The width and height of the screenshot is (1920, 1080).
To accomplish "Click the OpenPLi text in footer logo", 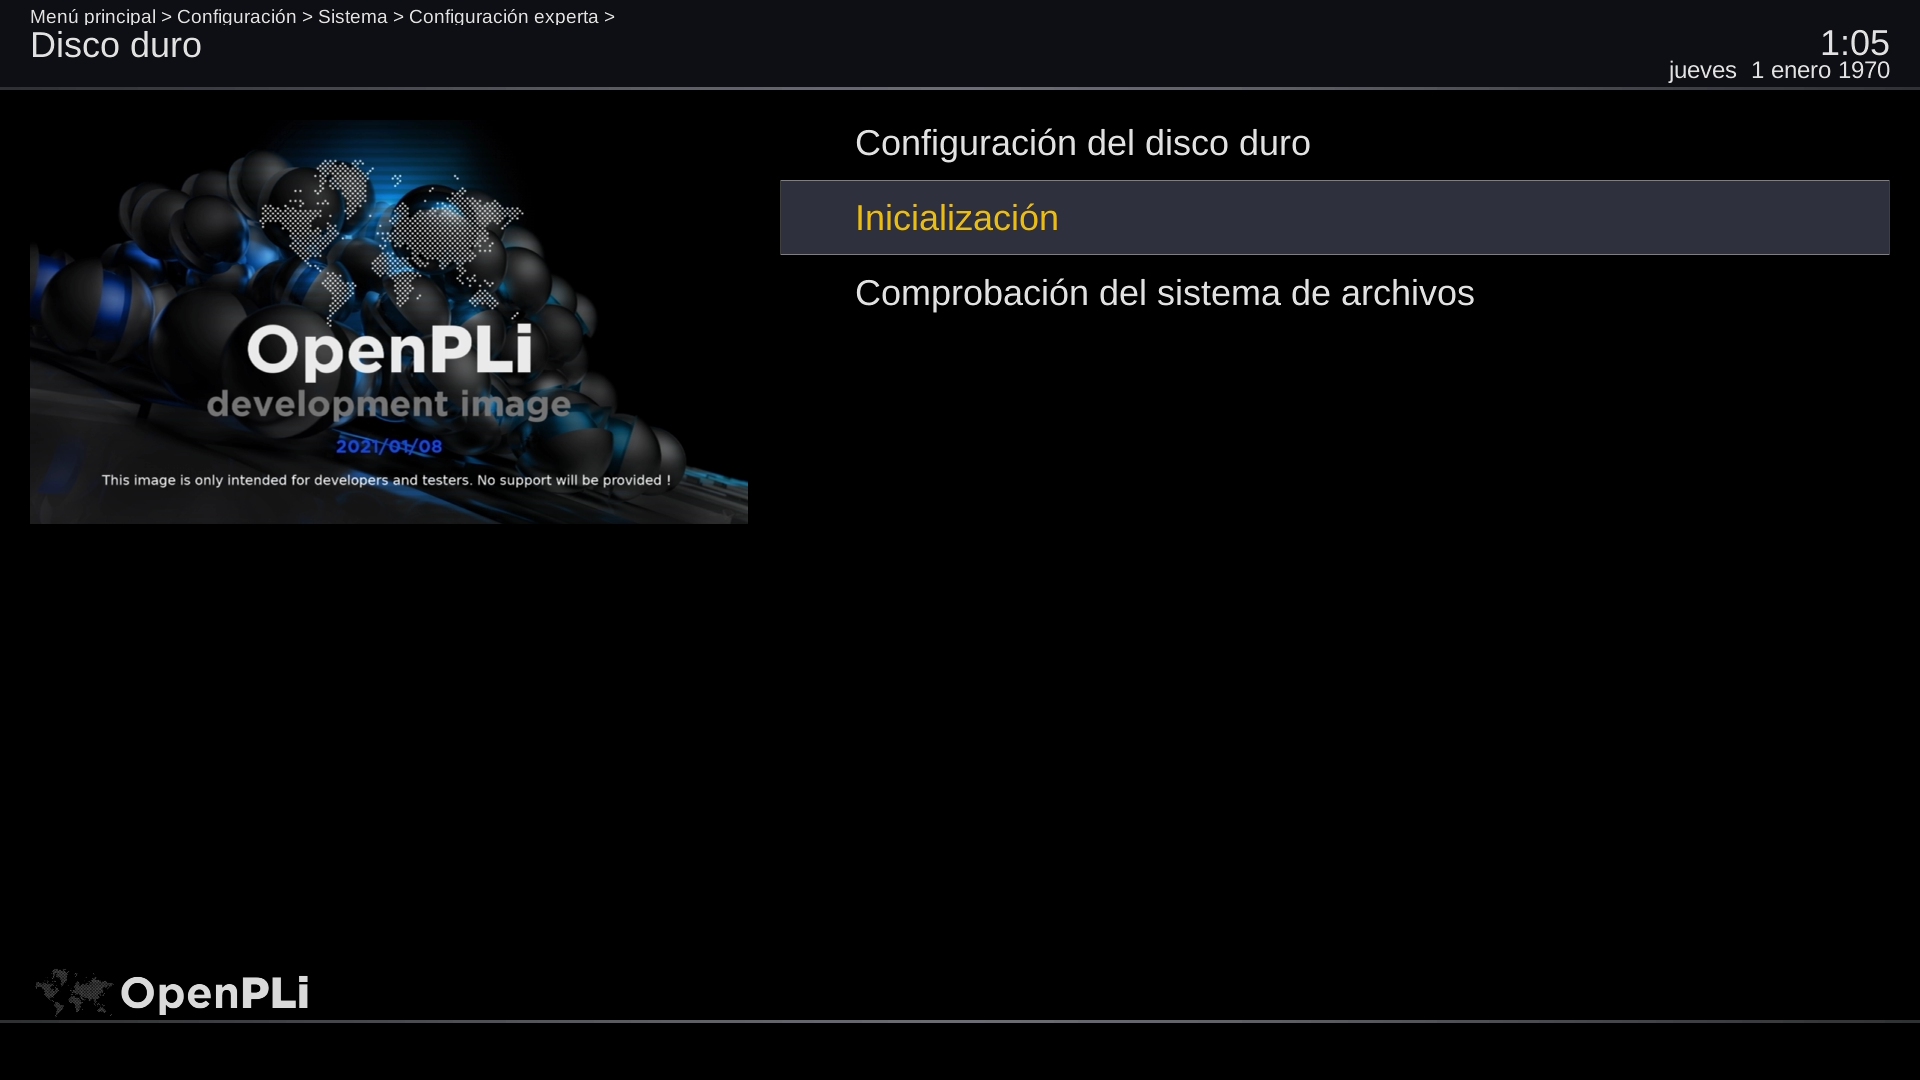I will click(x=214, y=993).
